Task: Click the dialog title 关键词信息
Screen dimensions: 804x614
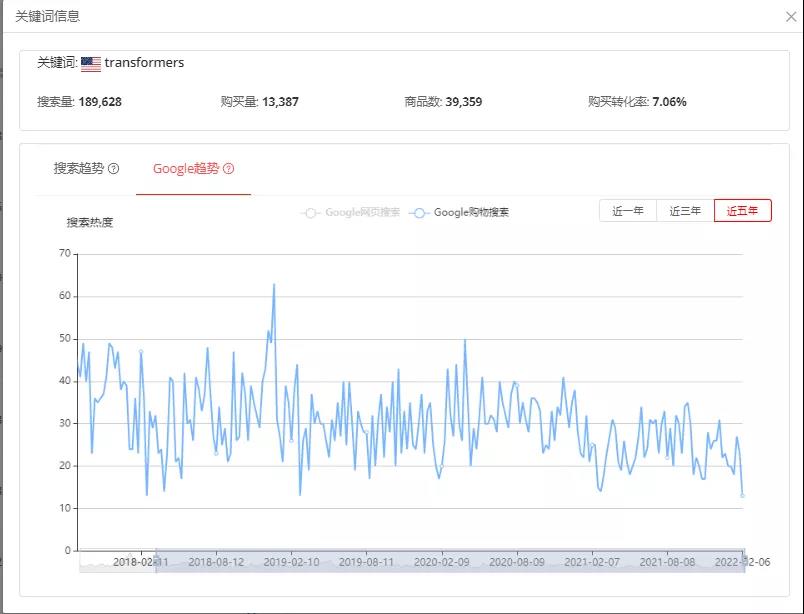Action: (x=48, y=16)
